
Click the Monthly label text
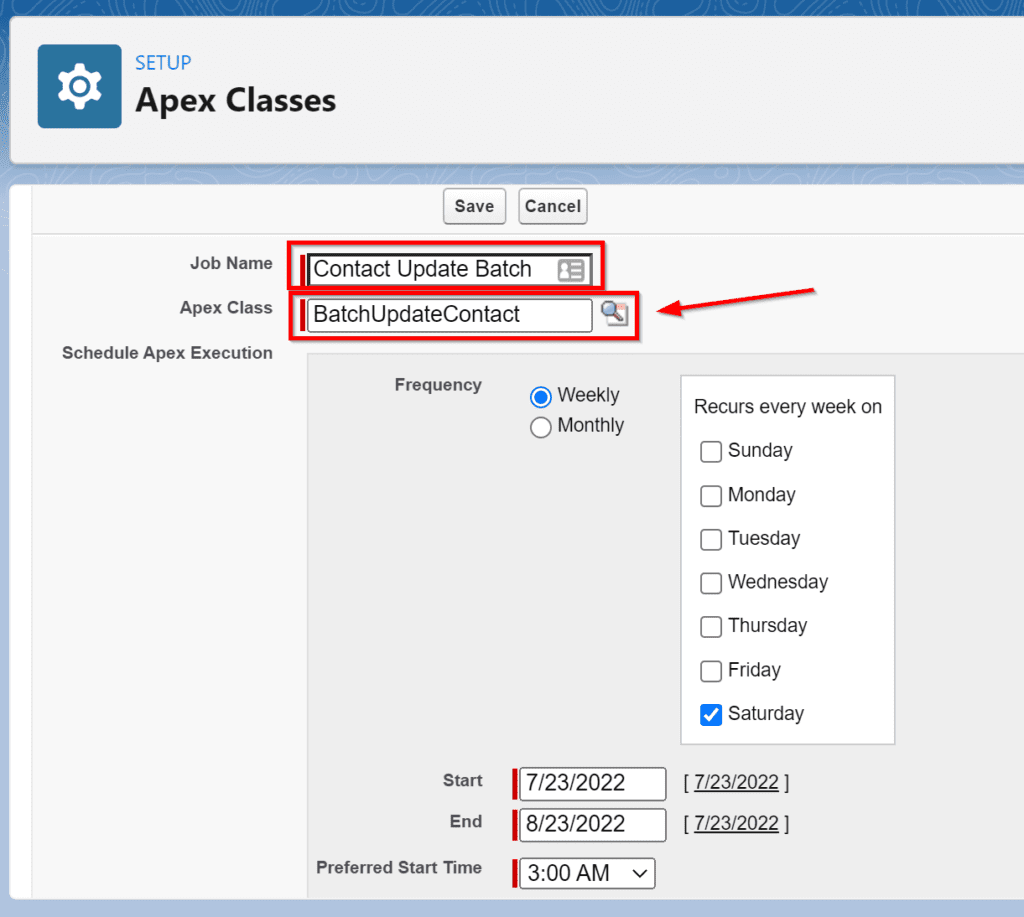(x=591, y=425)
